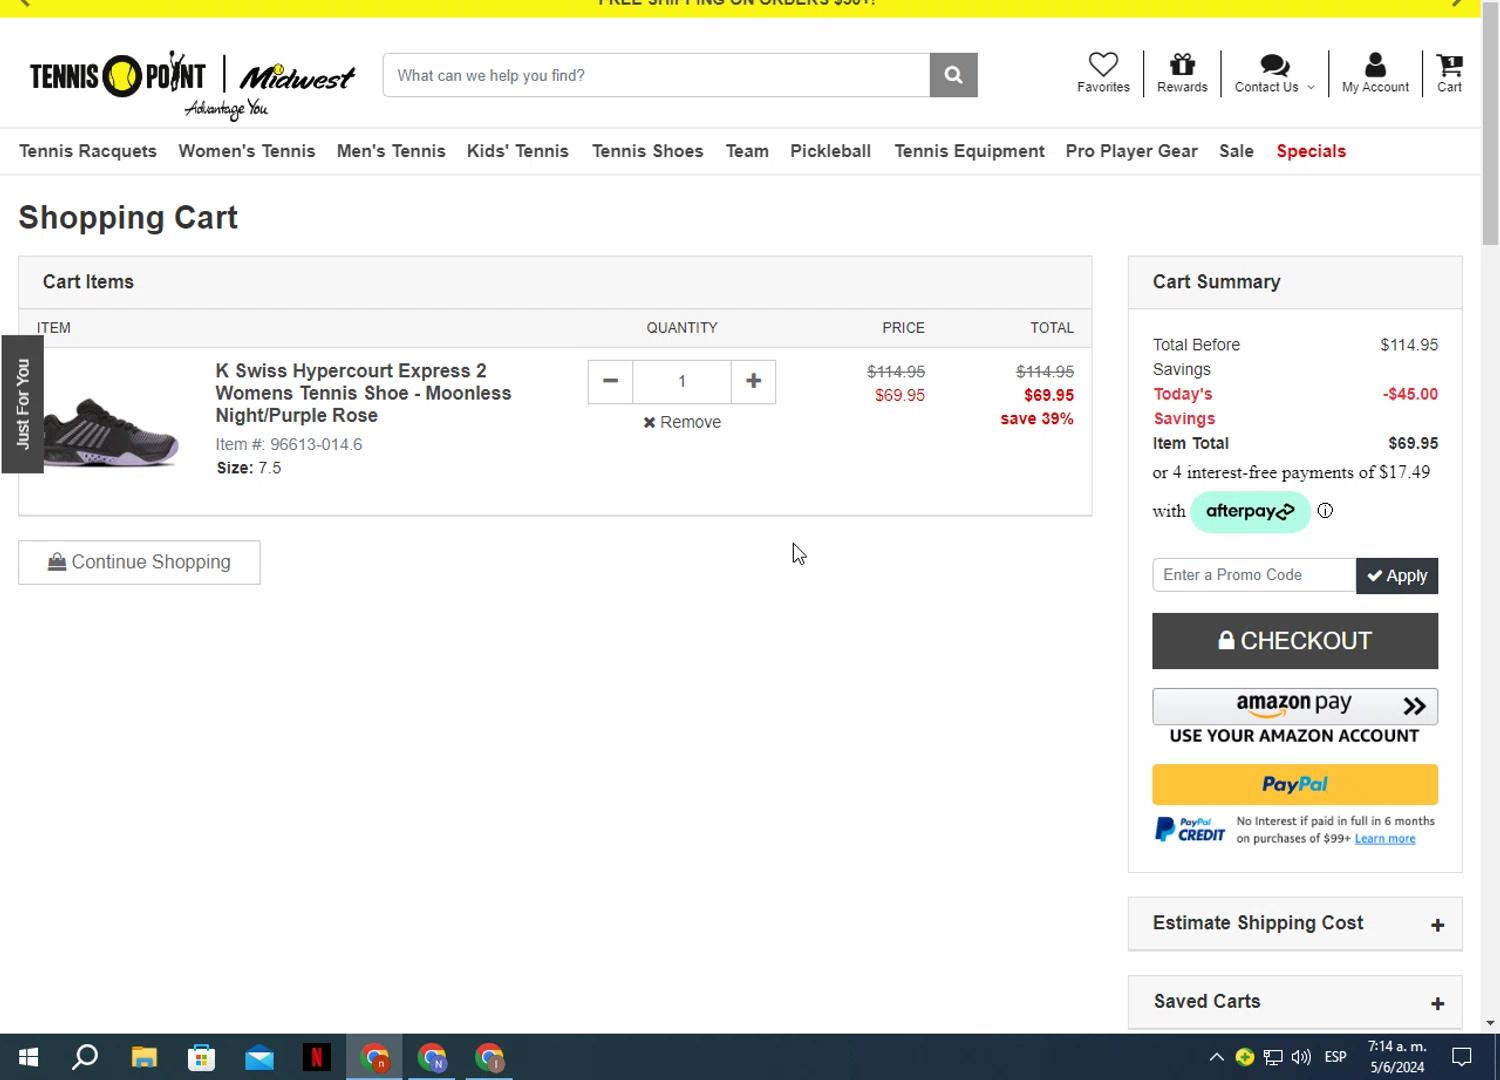Image resolution: width=1500 pixels, height=1080 pixels.
Task: Open the PayPal Credit Learn more link
Action: tap(1385, 839)
